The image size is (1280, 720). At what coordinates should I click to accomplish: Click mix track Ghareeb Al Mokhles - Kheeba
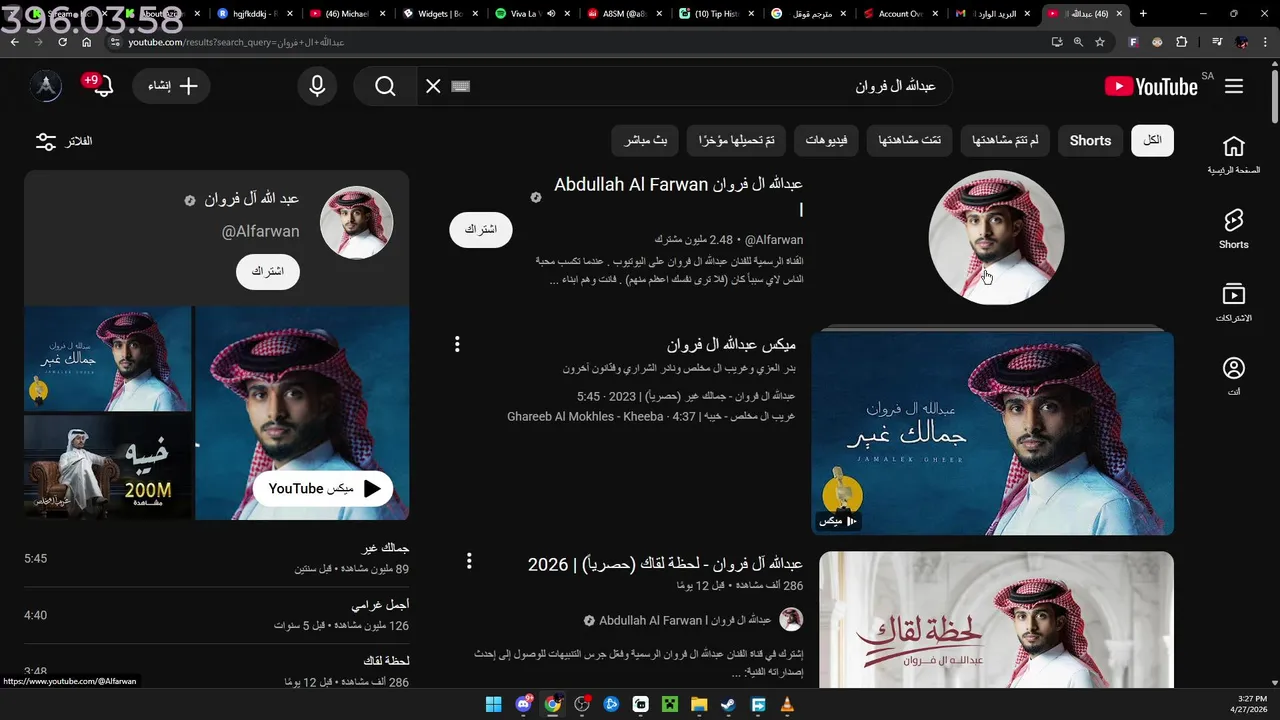(651, 416)
